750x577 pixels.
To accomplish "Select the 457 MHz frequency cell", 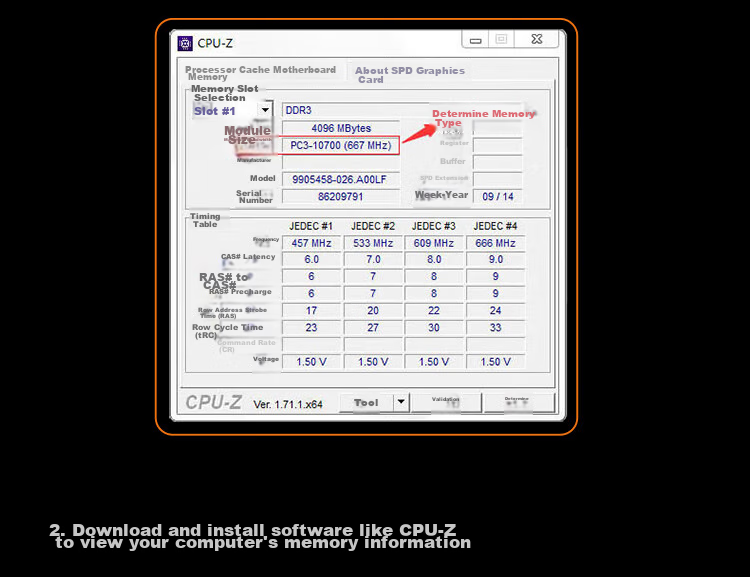I will point(311,243).
